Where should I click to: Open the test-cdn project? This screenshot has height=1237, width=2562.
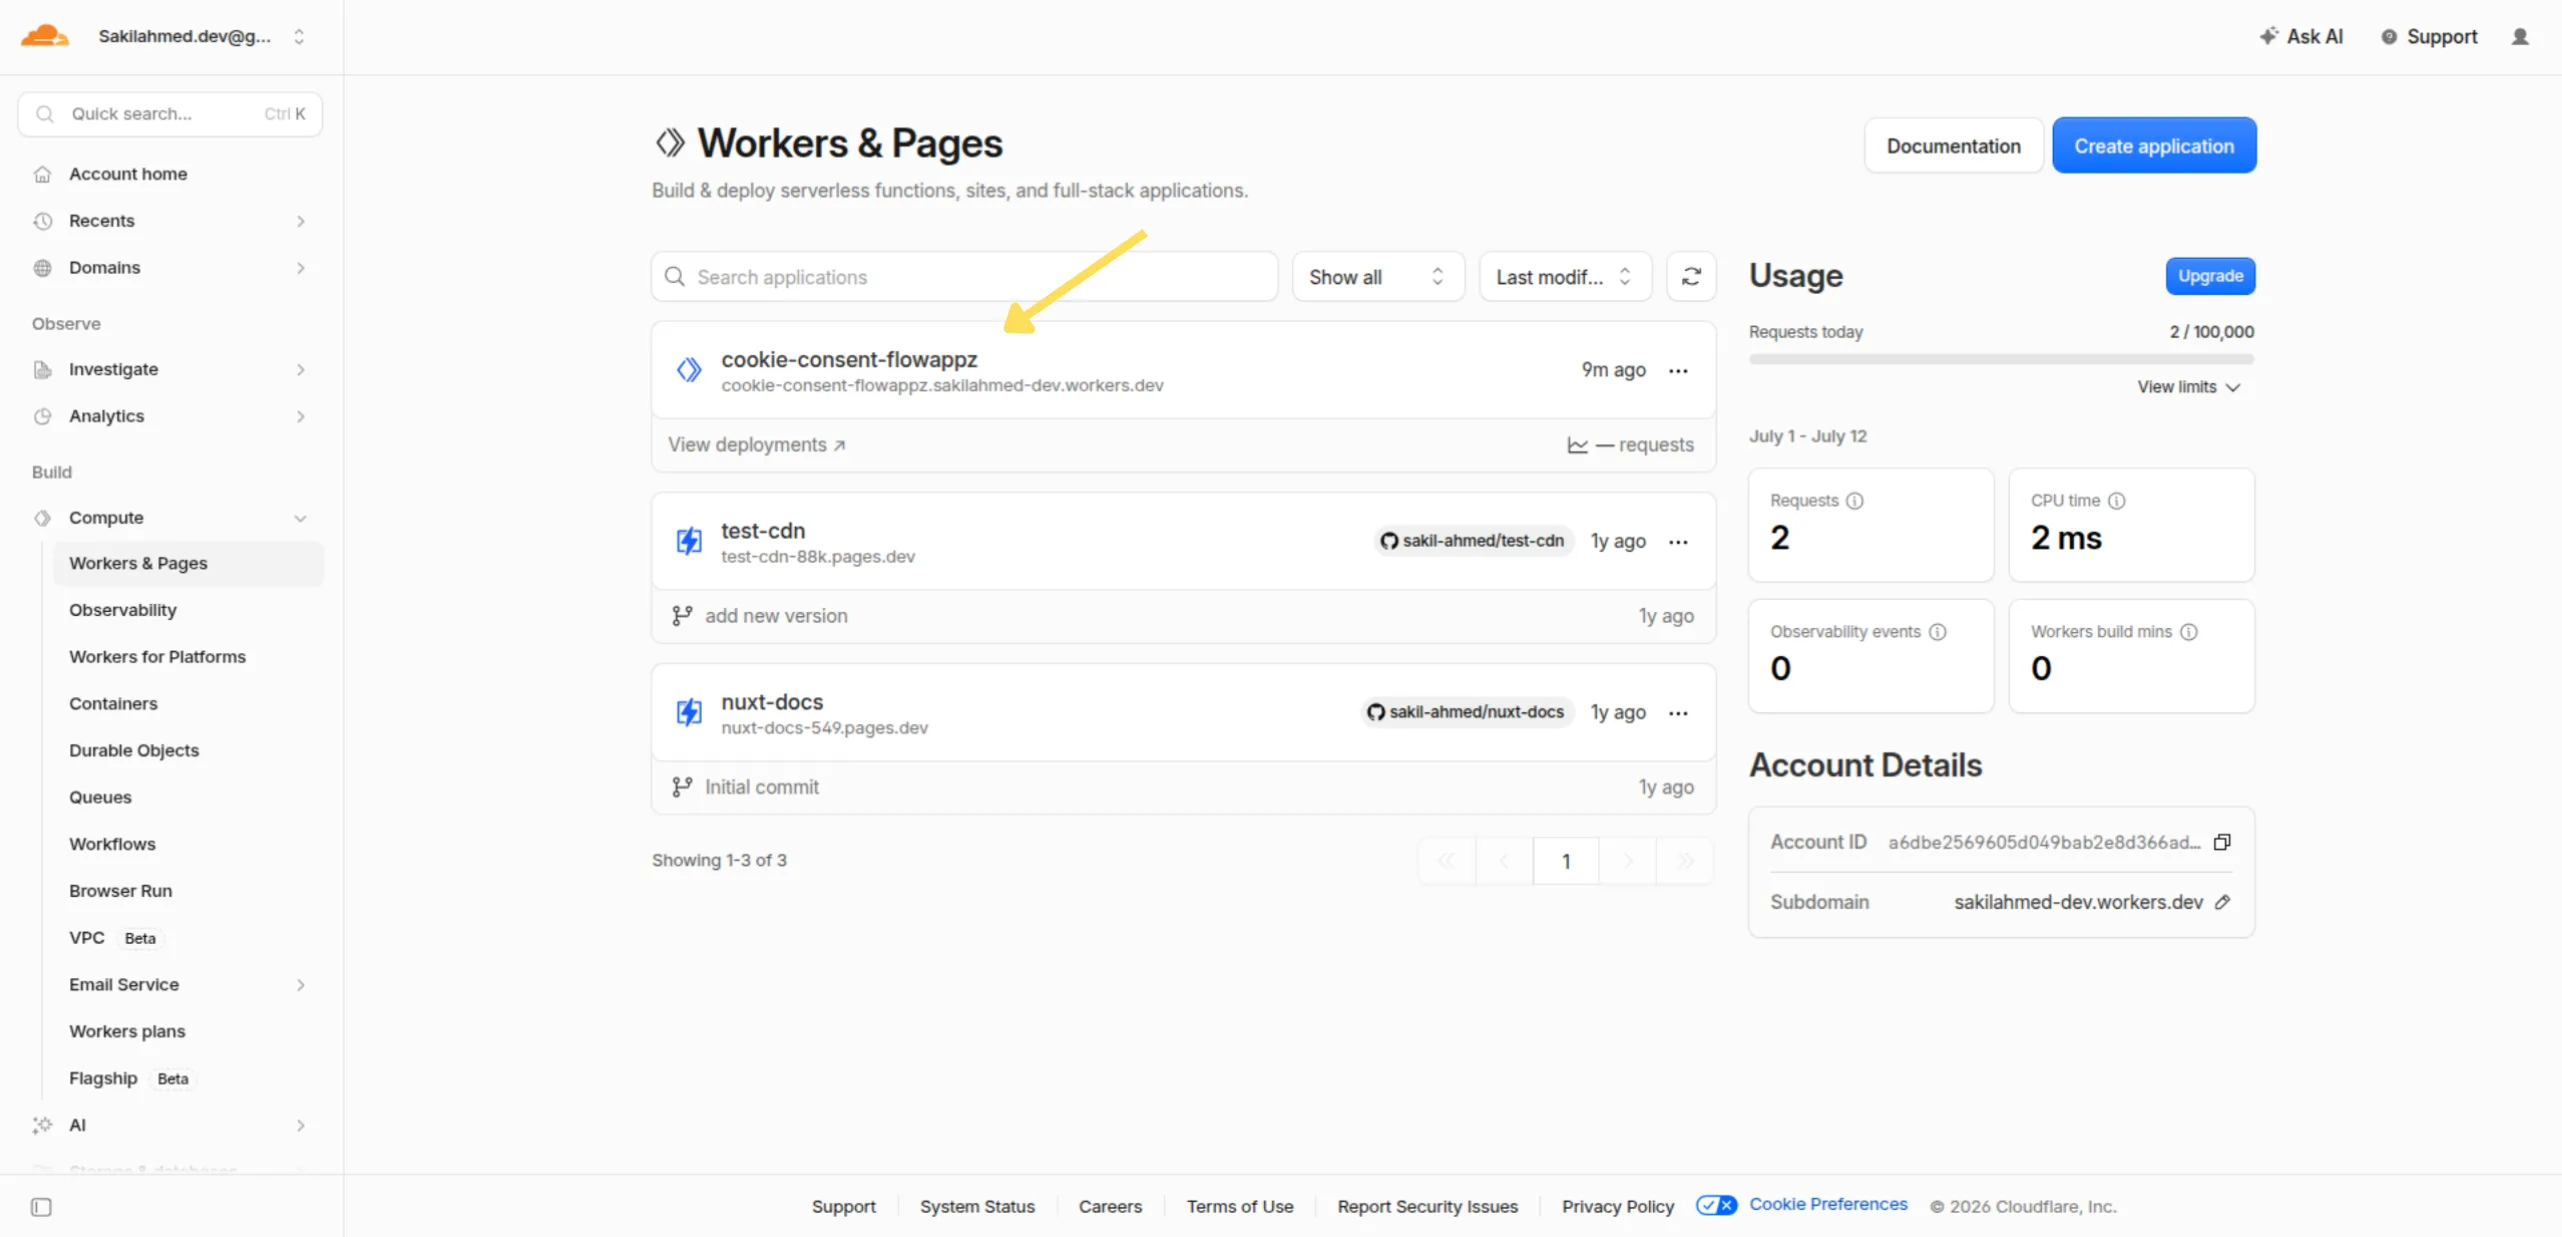click(763, 531)
